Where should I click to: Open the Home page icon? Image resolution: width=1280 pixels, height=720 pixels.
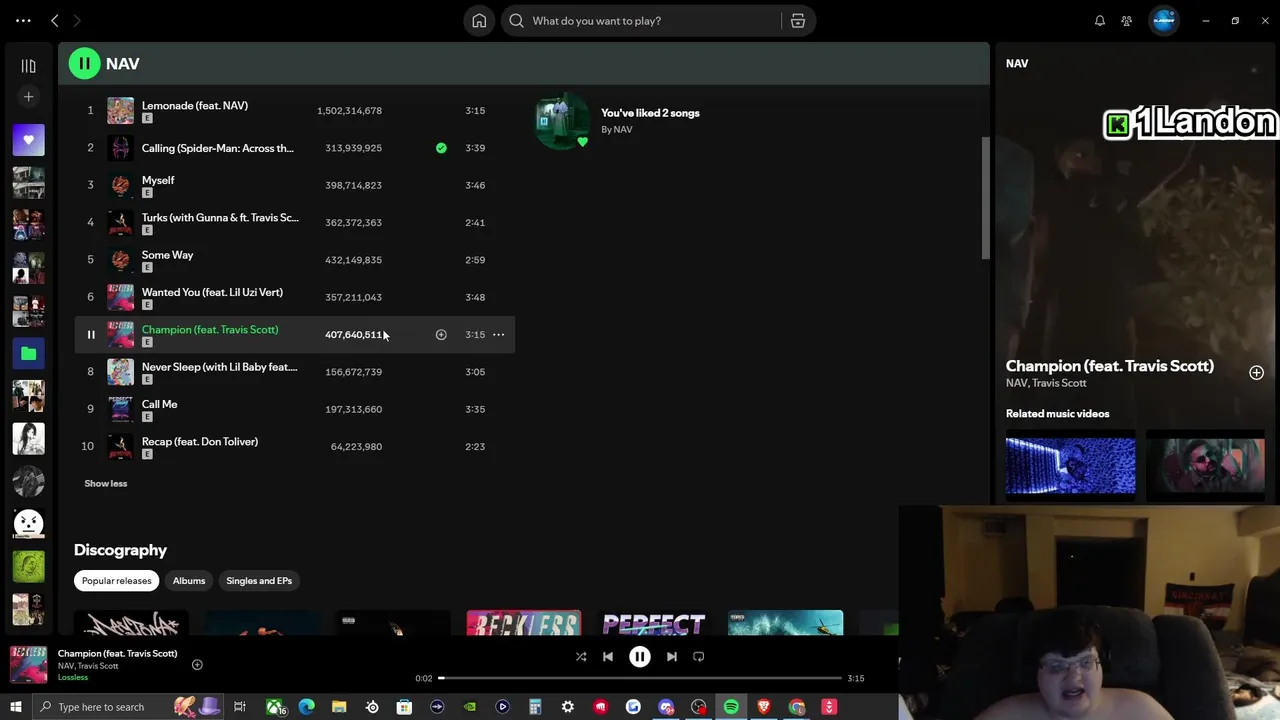coord(479,21)
